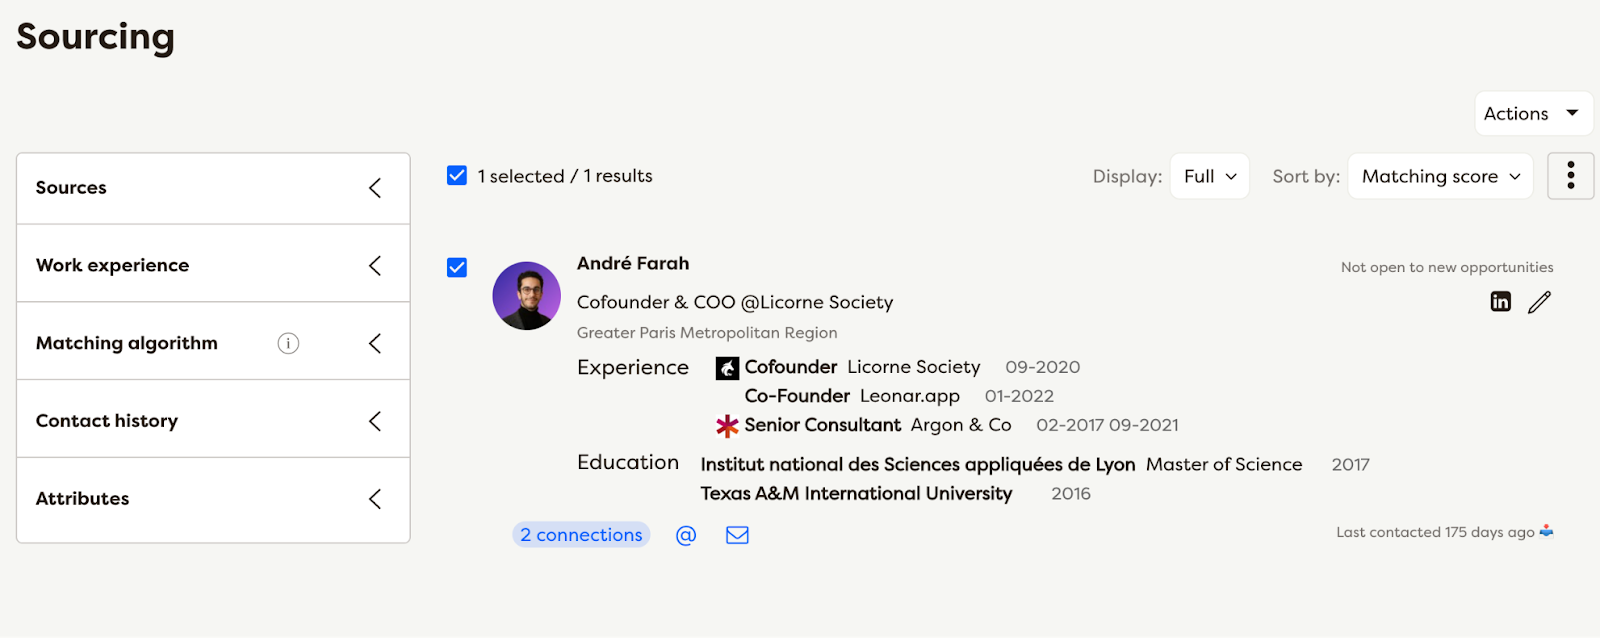Open André Farah's LinkedIn profile
Viewport: 1600px width, 638px height.
(x=1500, y=300)
